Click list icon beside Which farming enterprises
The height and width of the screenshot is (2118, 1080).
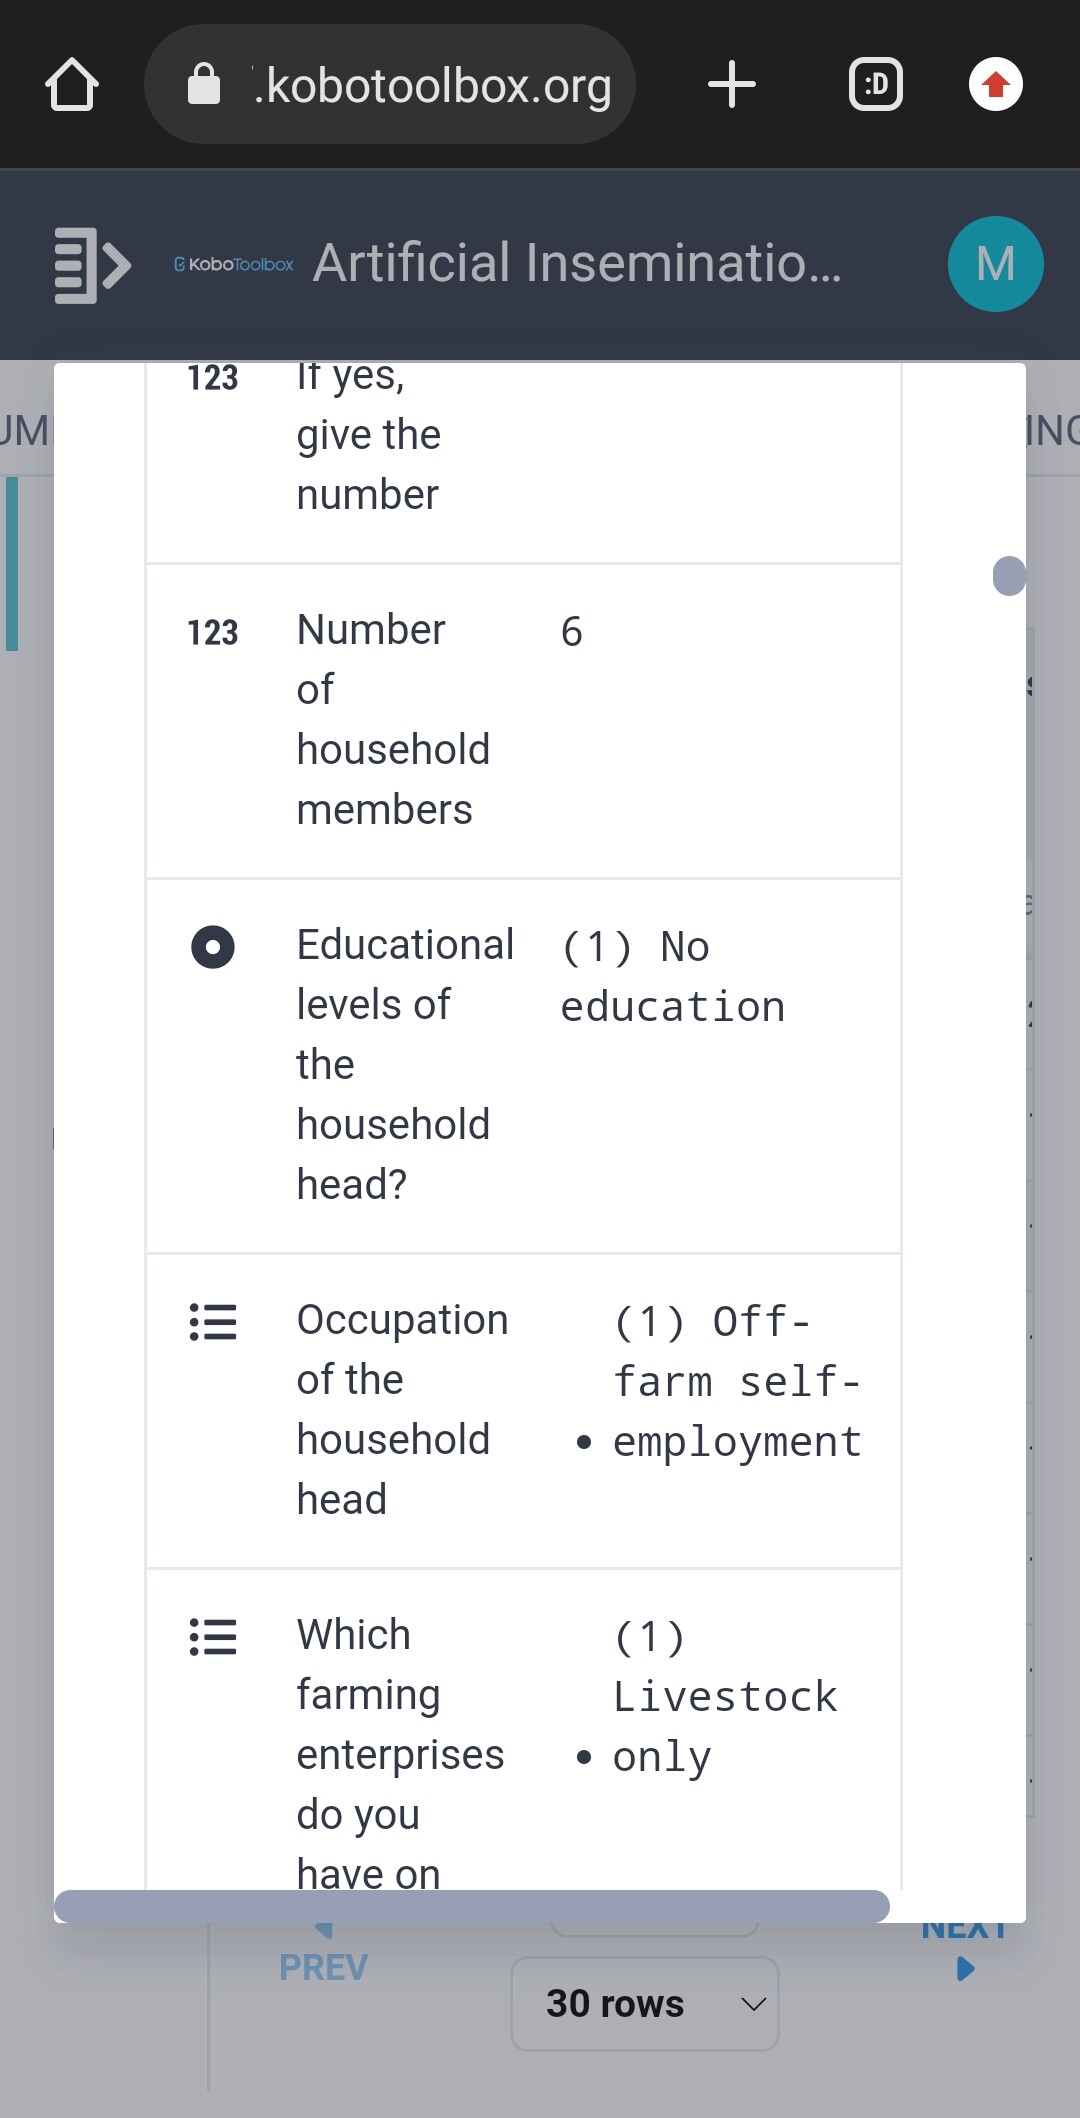point(213,1637)
